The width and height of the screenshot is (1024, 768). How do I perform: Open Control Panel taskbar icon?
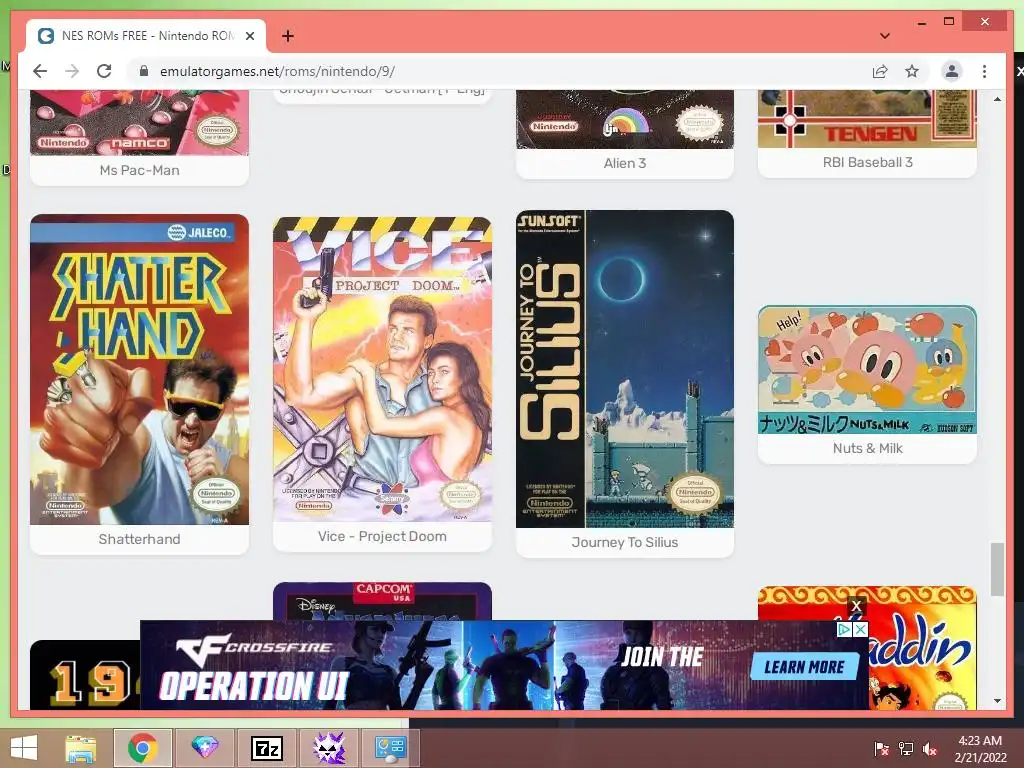391,748
